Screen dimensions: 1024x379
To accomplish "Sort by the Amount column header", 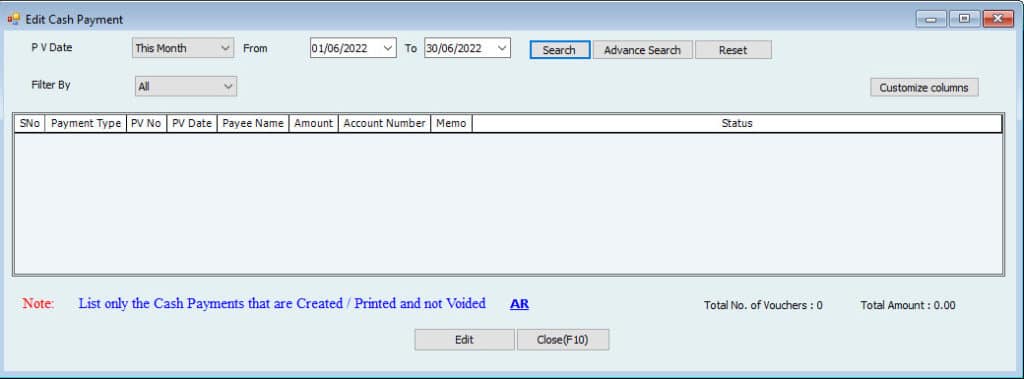I will (x=313, y=124).
